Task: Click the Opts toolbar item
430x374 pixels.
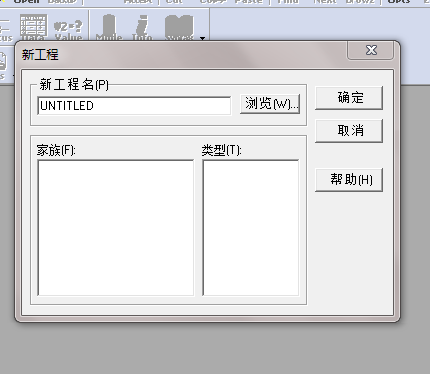Action: click(399, 1)
